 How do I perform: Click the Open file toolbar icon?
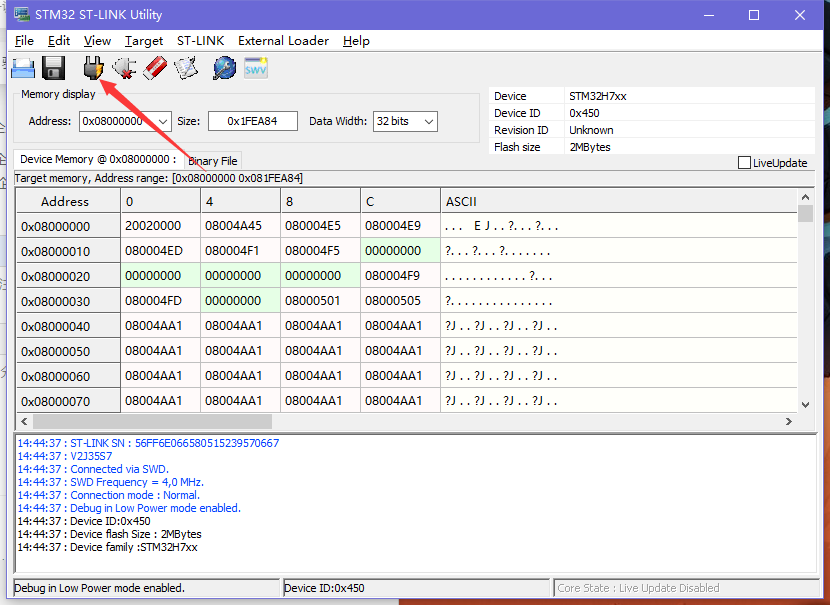(23, 68)
